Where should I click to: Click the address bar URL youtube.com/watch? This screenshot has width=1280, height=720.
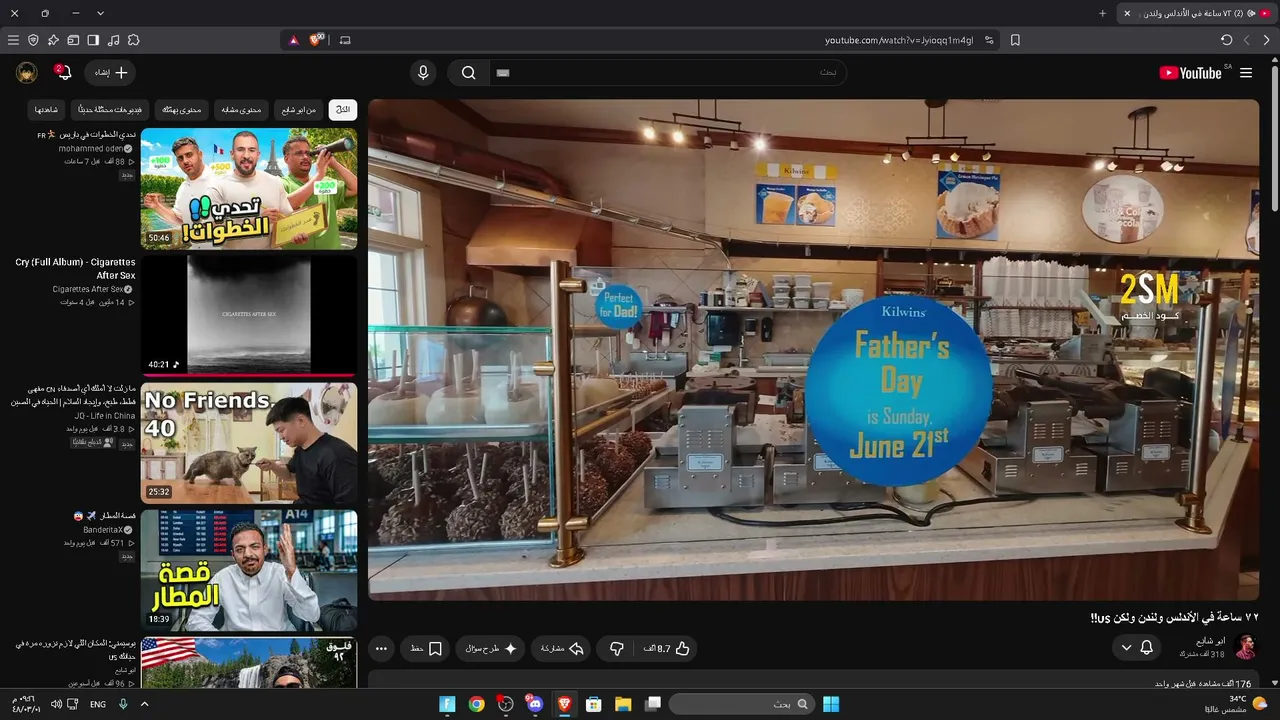pyautogui.click(x=899, y=40)
